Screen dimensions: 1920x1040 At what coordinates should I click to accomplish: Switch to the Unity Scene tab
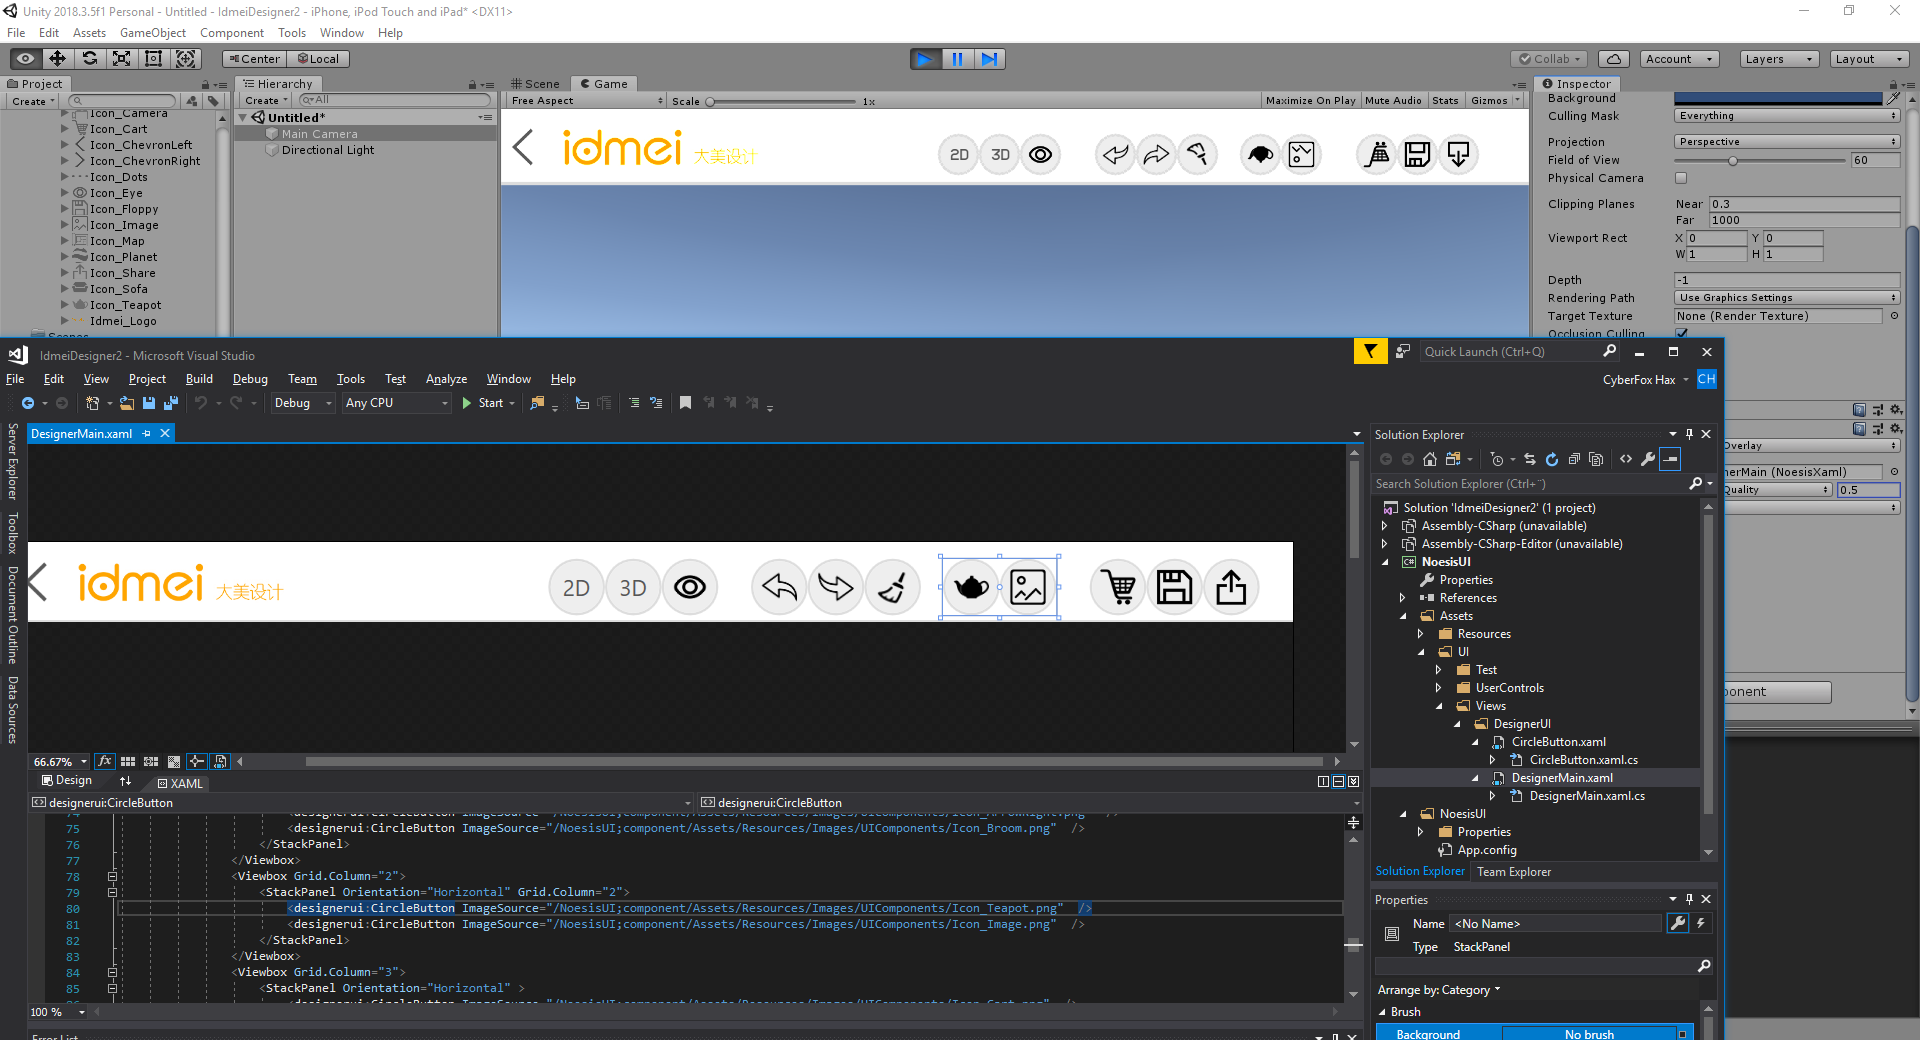point(536,84)
